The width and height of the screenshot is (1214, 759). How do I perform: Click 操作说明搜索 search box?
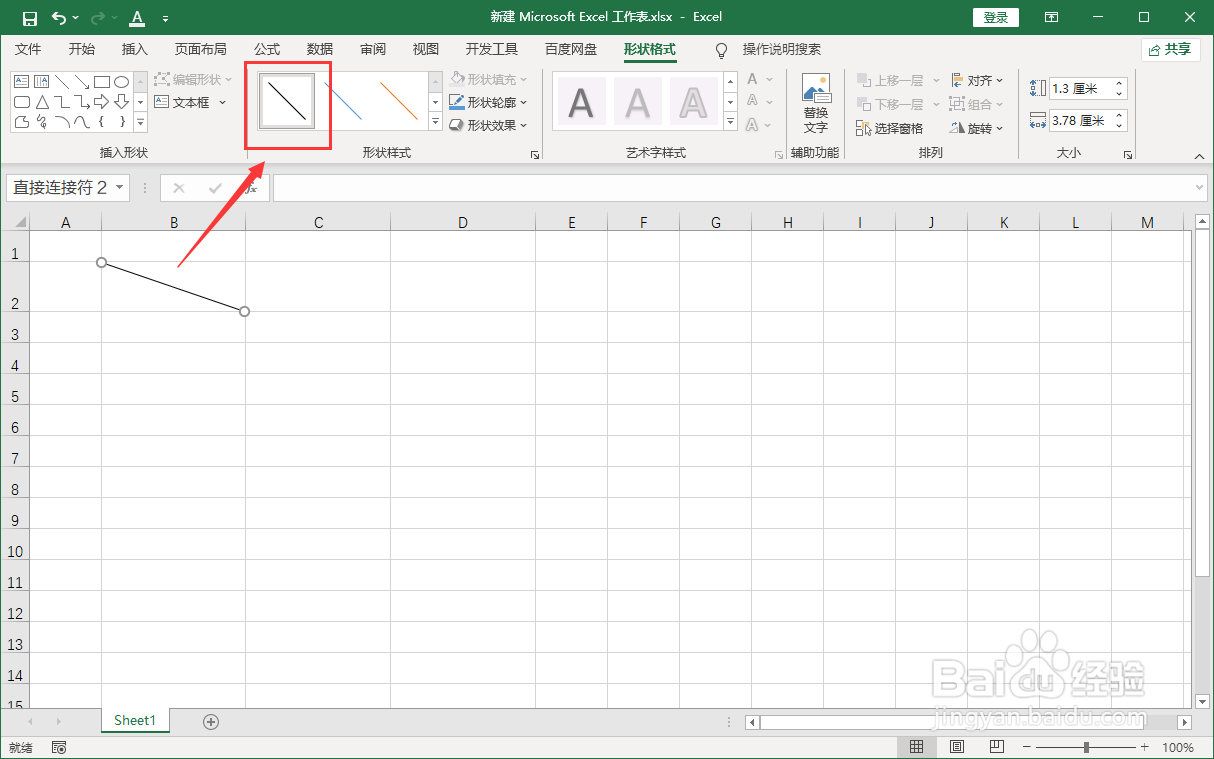click(x=782, y=49)
